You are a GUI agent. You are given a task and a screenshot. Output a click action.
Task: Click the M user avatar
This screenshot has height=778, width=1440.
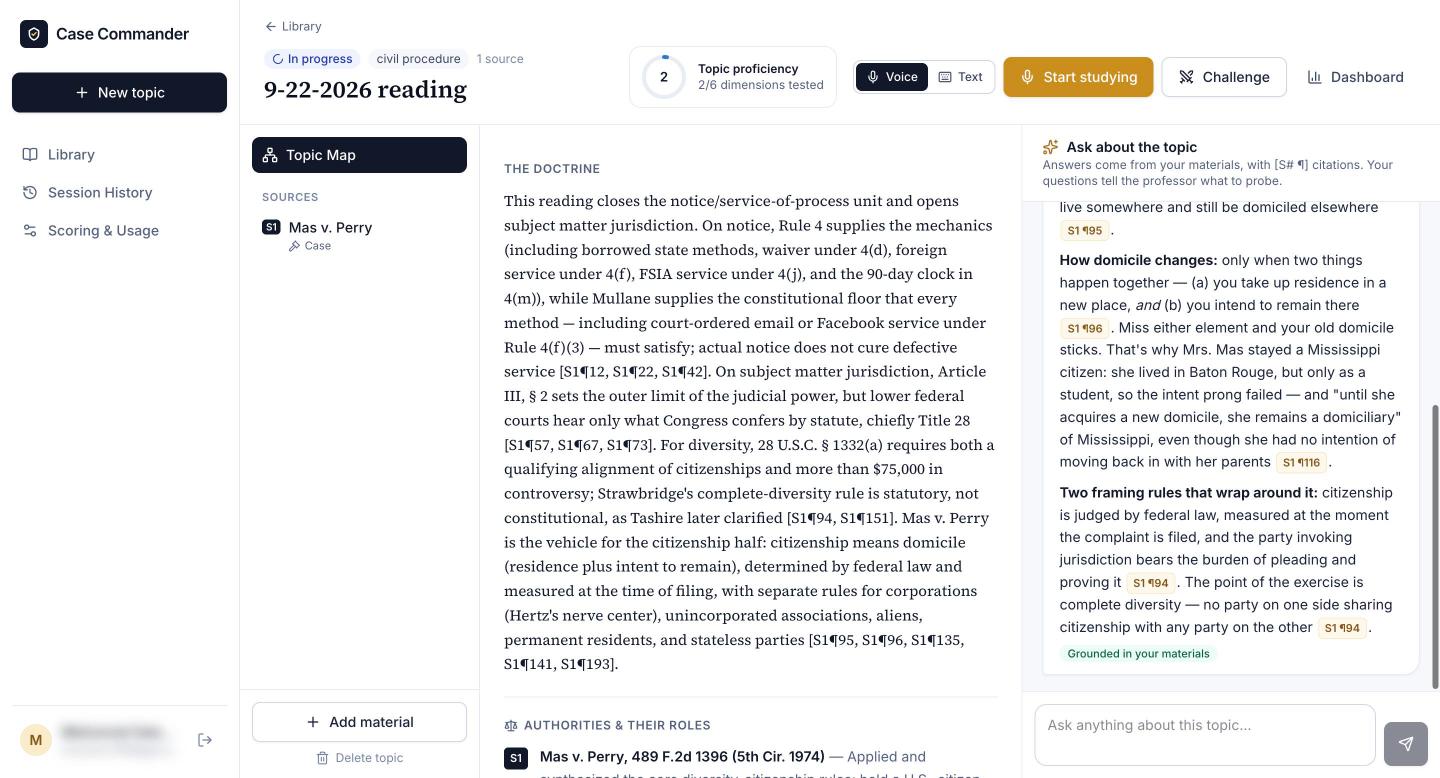[36, 740]
